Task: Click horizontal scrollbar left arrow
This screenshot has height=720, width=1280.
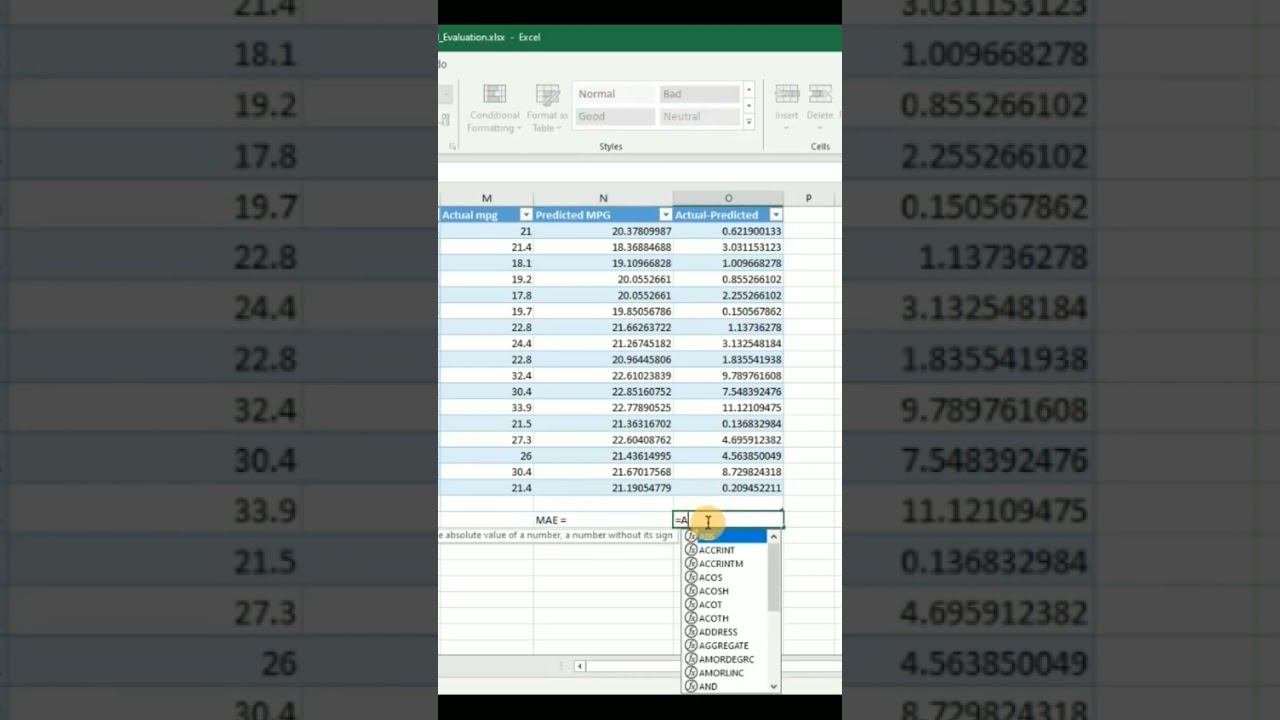Action: [579, 666]
